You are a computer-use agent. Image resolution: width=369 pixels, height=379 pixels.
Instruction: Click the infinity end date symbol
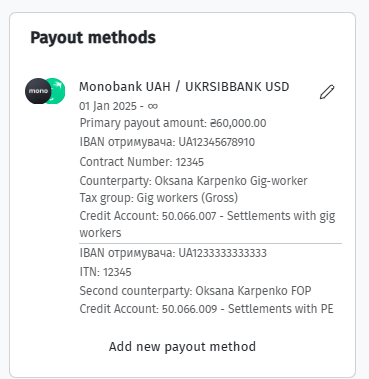tap(153, 106)
